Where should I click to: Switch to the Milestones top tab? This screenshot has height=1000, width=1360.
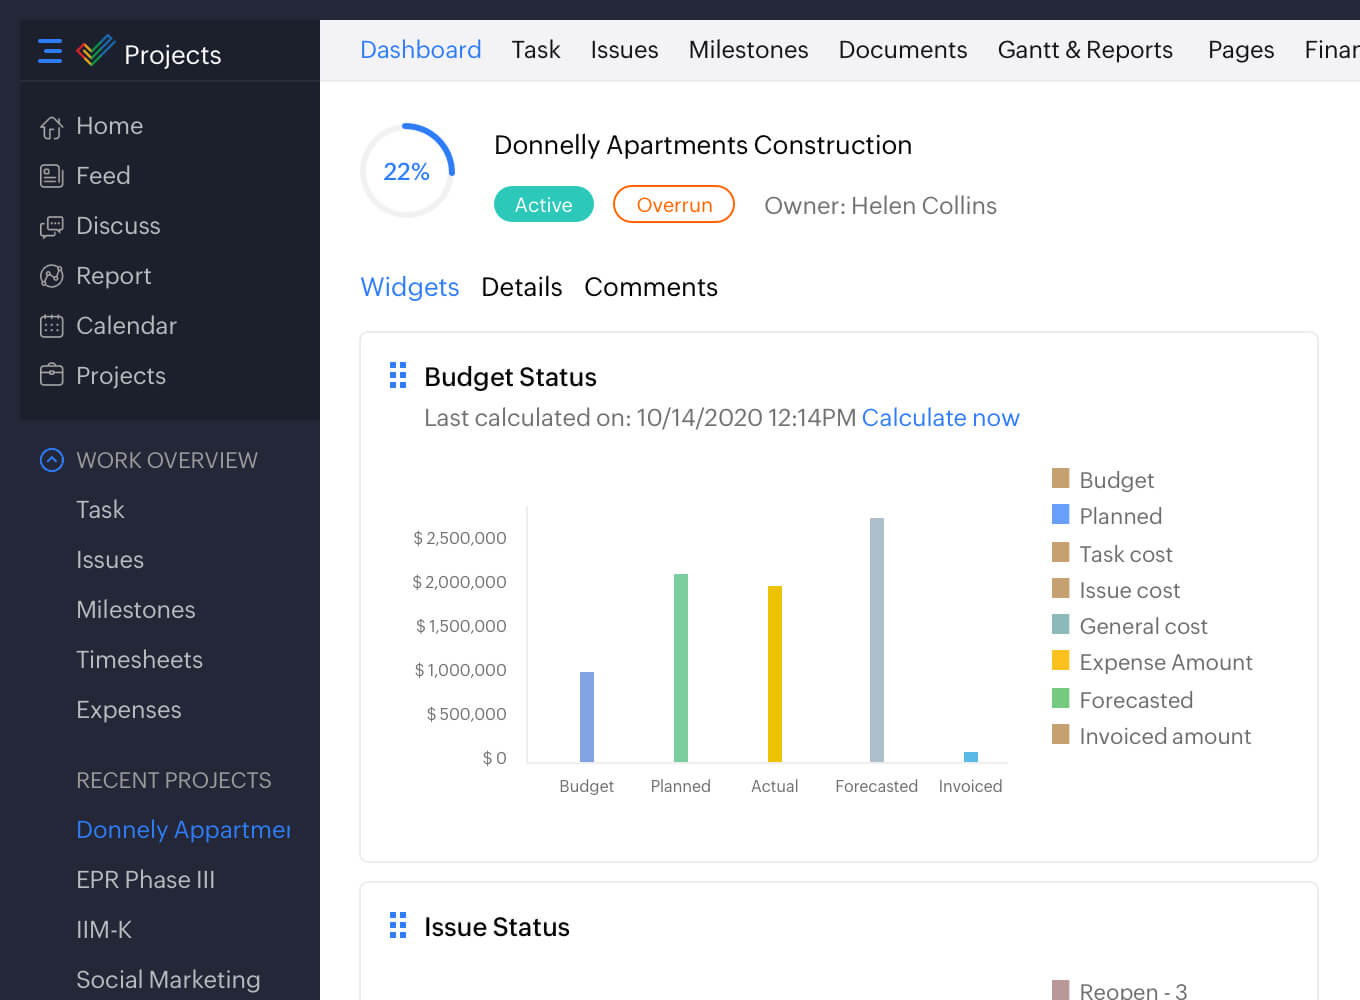coord(748,50)
